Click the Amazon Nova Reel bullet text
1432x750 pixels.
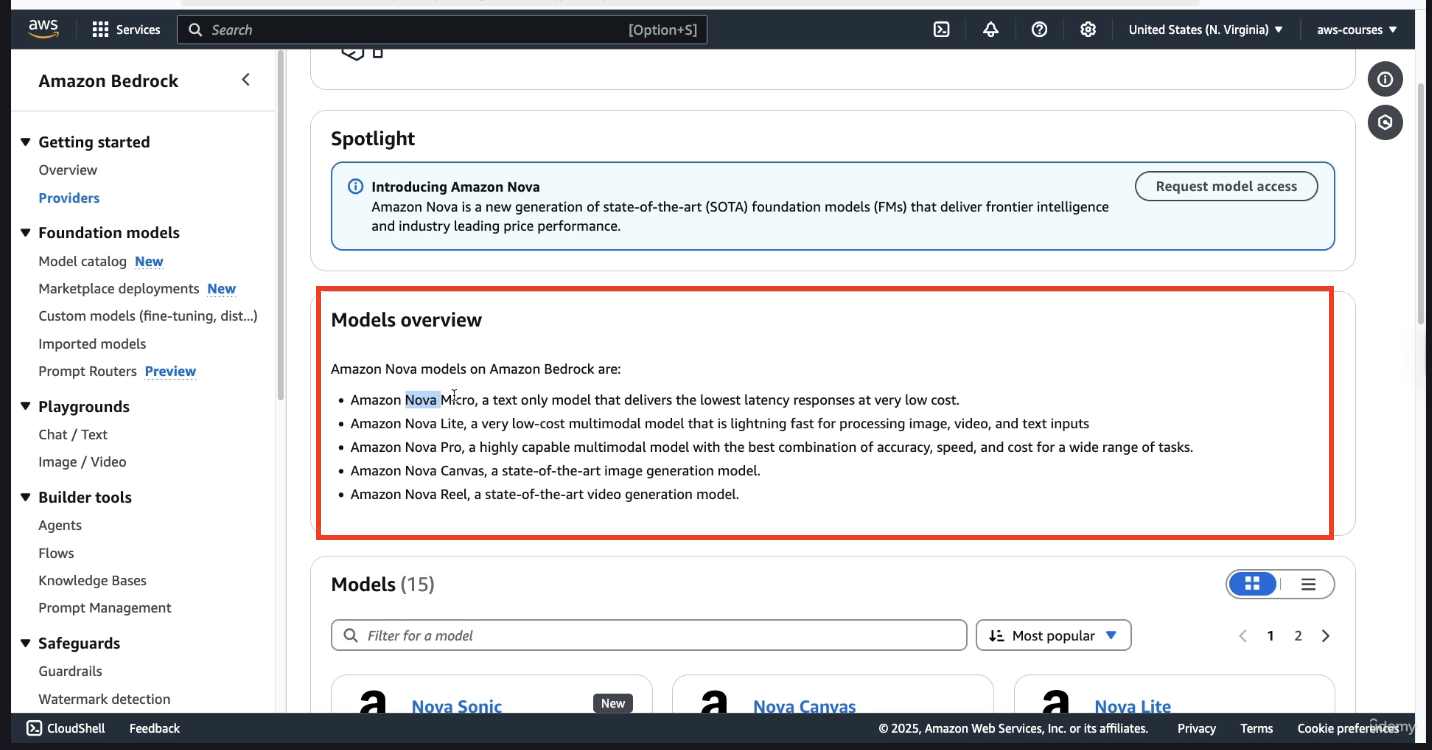544,494
